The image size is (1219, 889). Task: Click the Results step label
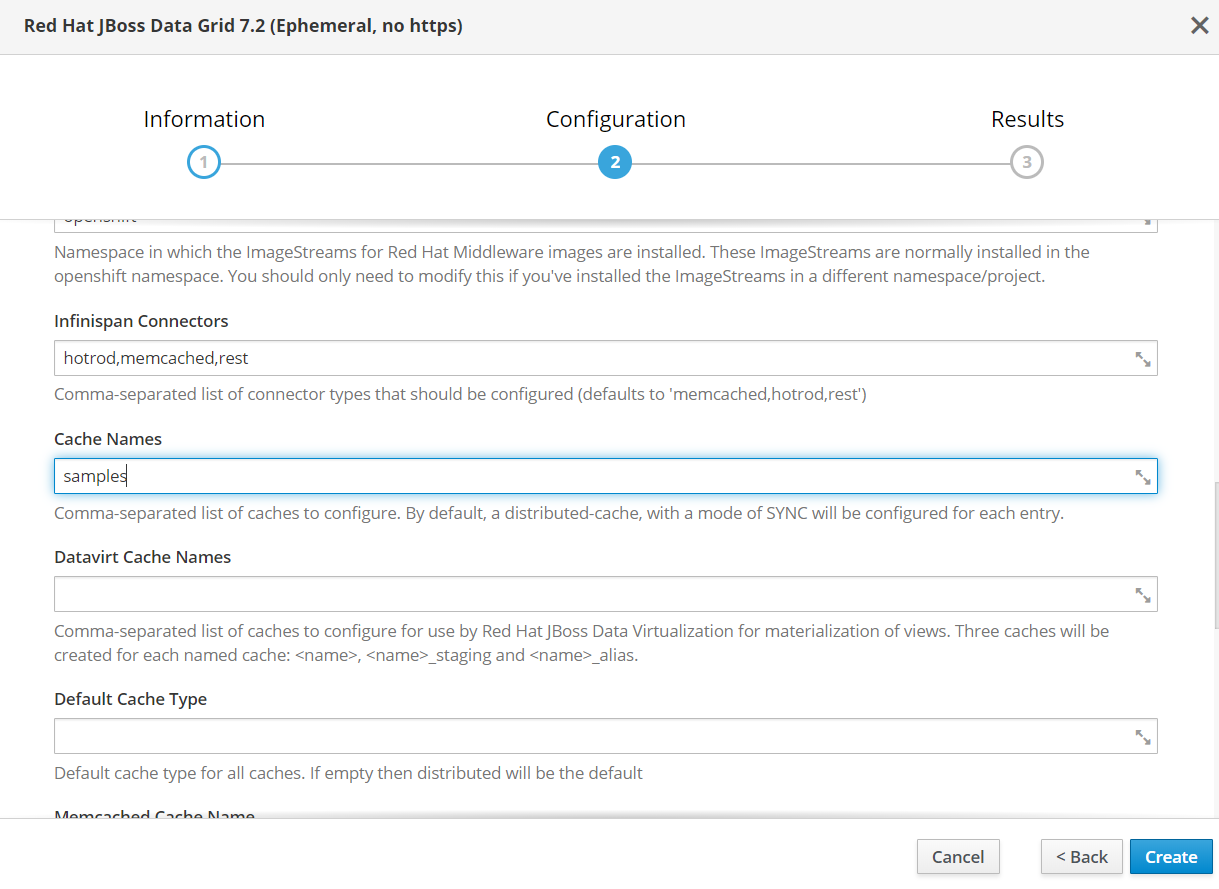tap(1027, 119)
